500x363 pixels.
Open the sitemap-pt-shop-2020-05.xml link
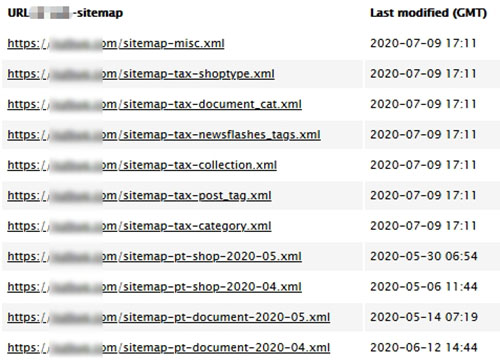(x=155, y=256)
